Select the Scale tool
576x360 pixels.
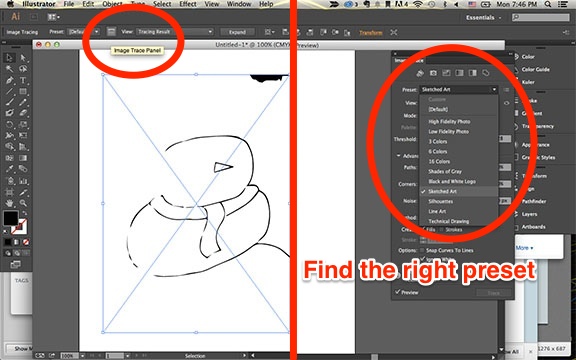23,125
